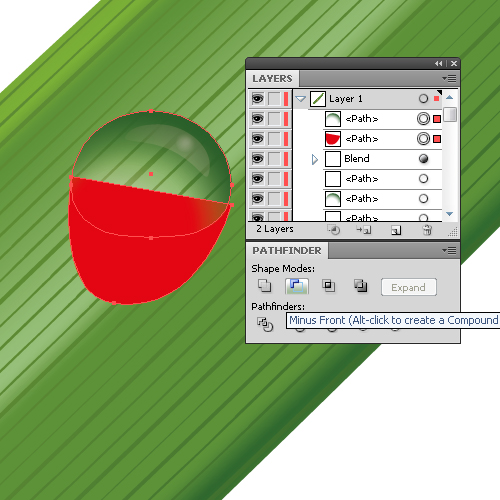Click Make/Release Clipping Mask icon

click(334, 230)
